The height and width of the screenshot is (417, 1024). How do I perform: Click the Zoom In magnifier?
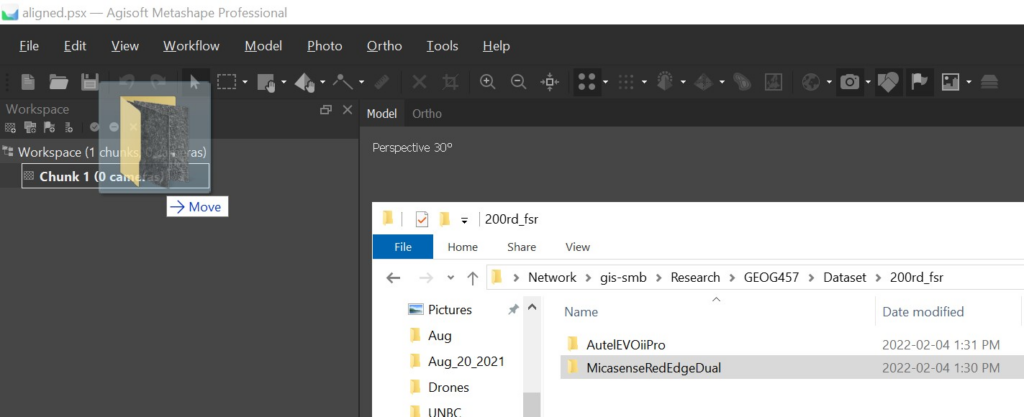point(487,82)
